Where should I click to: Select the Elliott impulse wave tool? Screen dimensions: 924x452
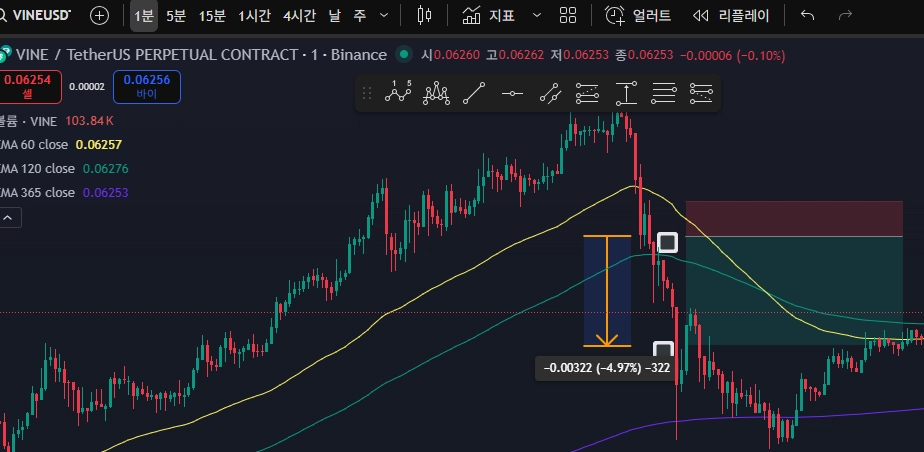[x=399, y=94]
